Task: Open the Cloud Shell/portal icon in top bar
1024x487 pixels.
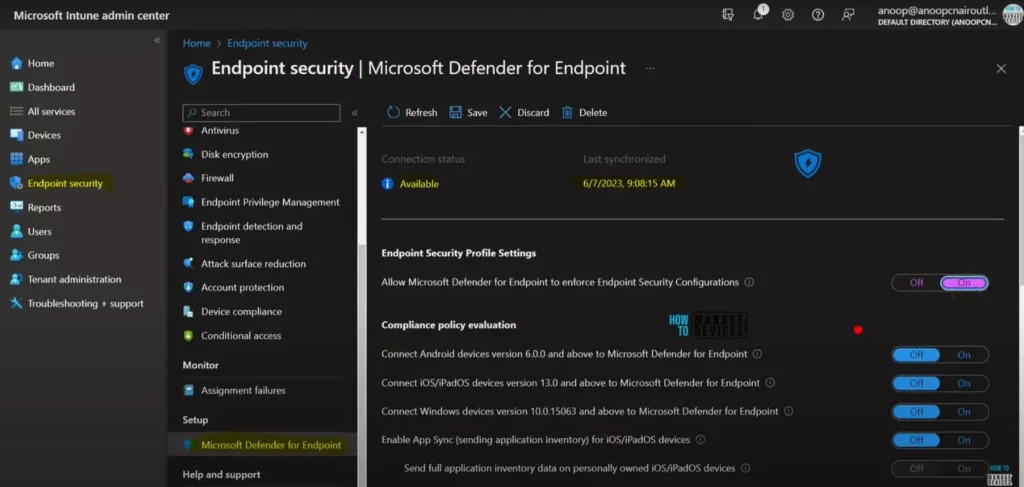Action: [x=728, y=14]
